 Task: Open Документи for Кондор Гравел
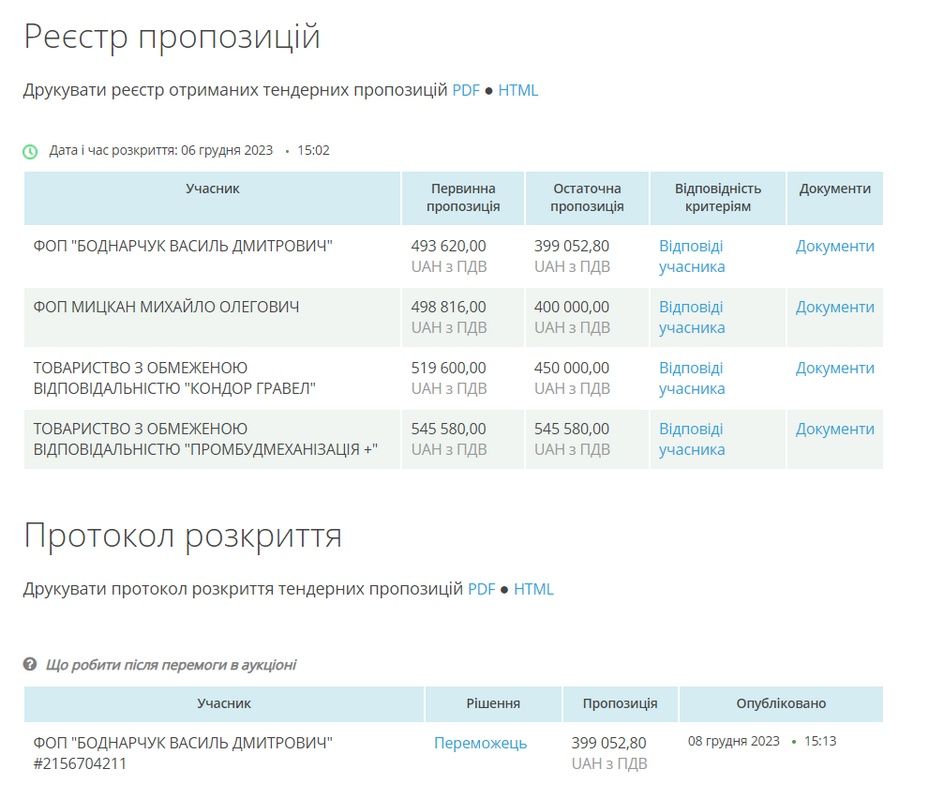pyautogui.click(x=836, y=368)
